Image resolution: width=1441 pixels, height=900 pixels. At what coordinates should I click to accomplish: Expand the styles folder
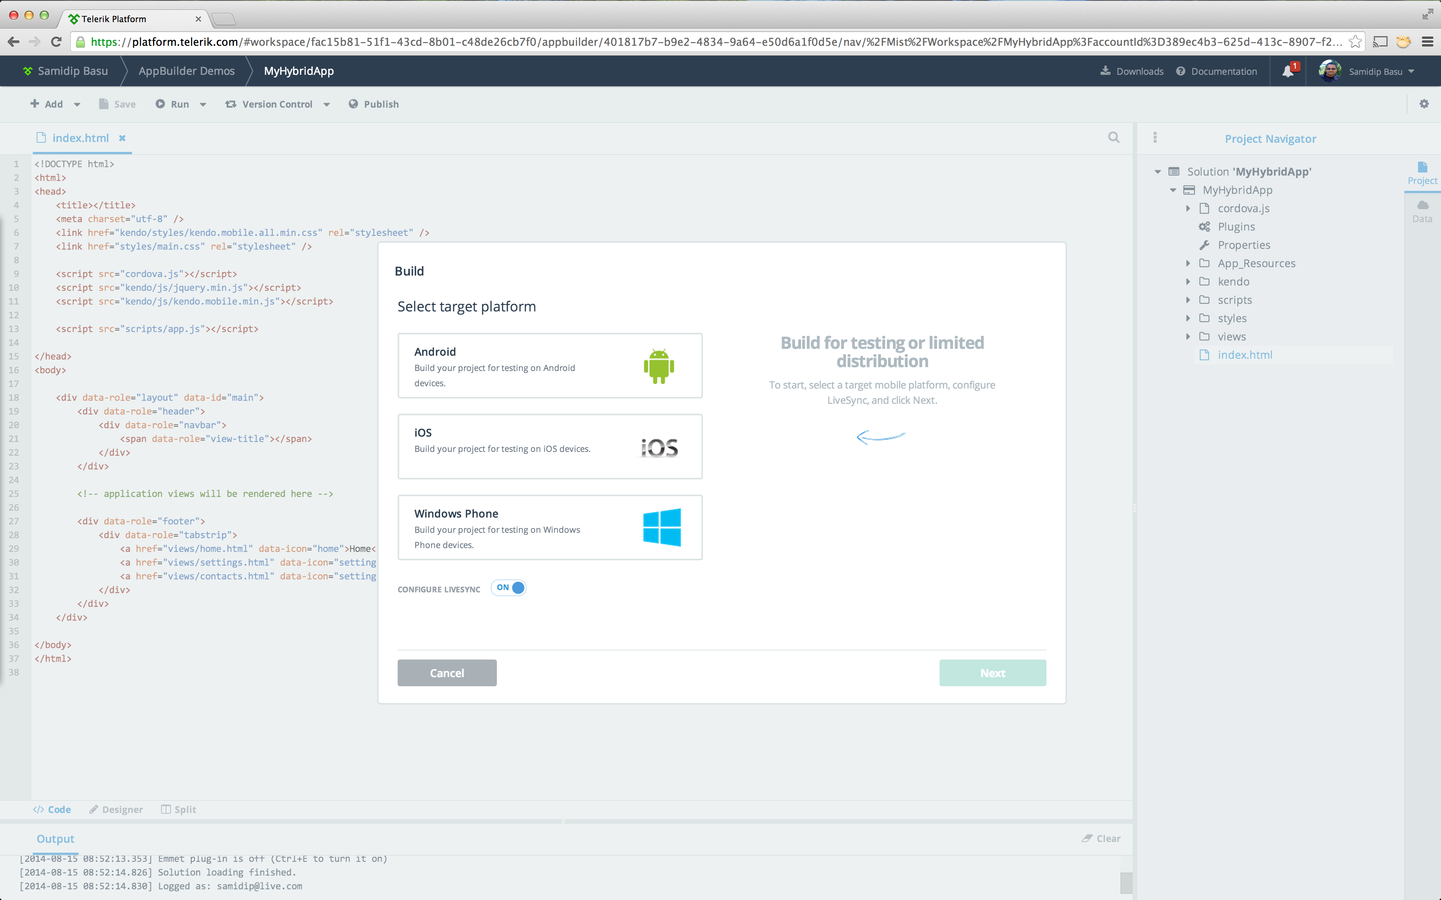point(1188,318)
